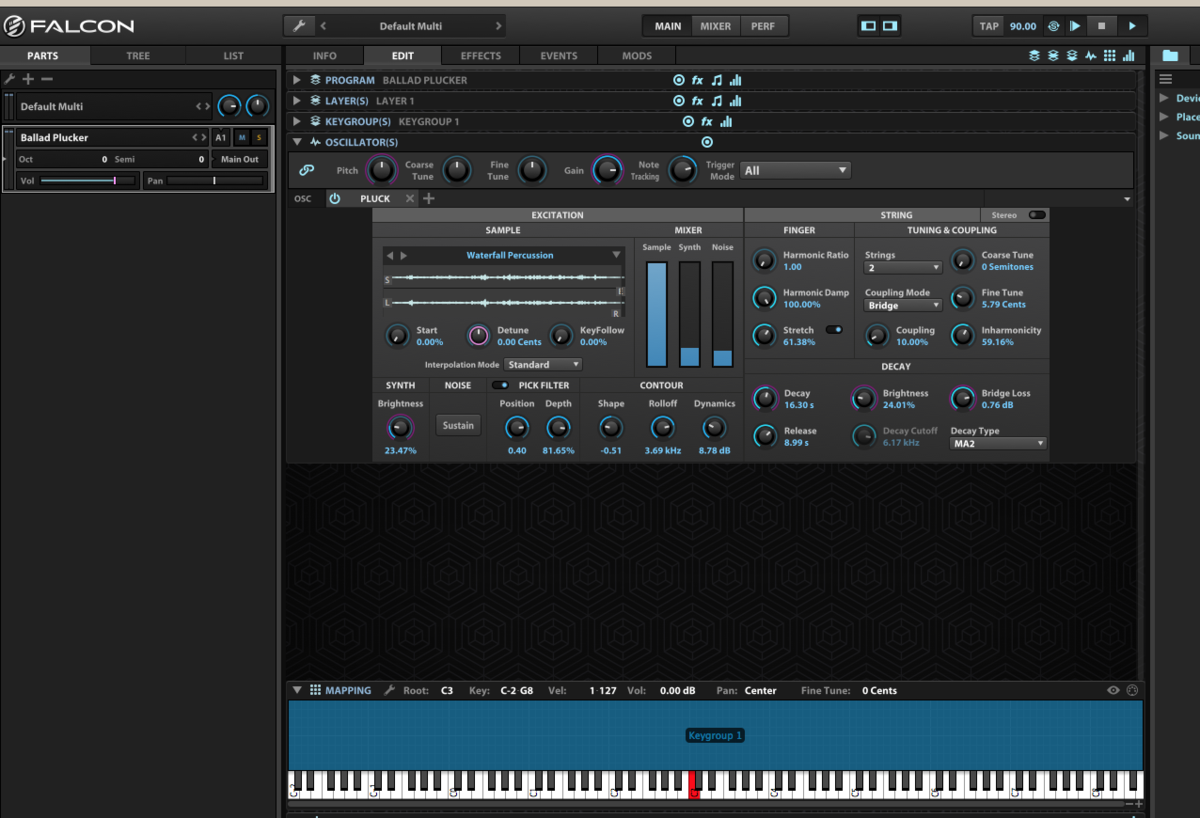Image resolution: width=1200 pixels, height=818 pixels.
Task: Open the Program row's fx effects icon
Action: pos(697,80)
